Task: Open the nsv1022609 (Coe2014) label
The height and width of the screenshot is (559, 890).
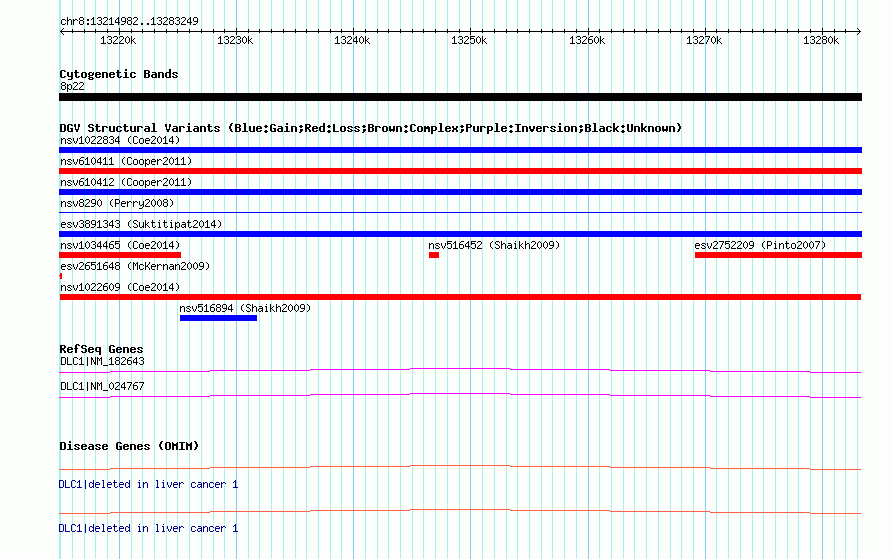Action: pyautogui.click(x=120, y=287)
